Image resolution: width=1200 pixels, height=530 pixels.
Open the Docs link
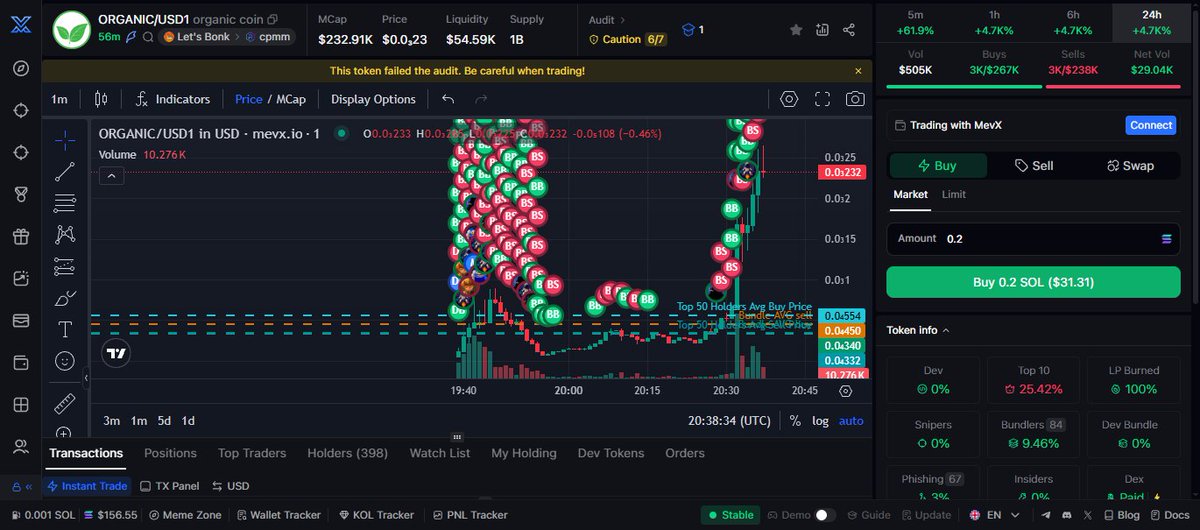point(1169,515)
